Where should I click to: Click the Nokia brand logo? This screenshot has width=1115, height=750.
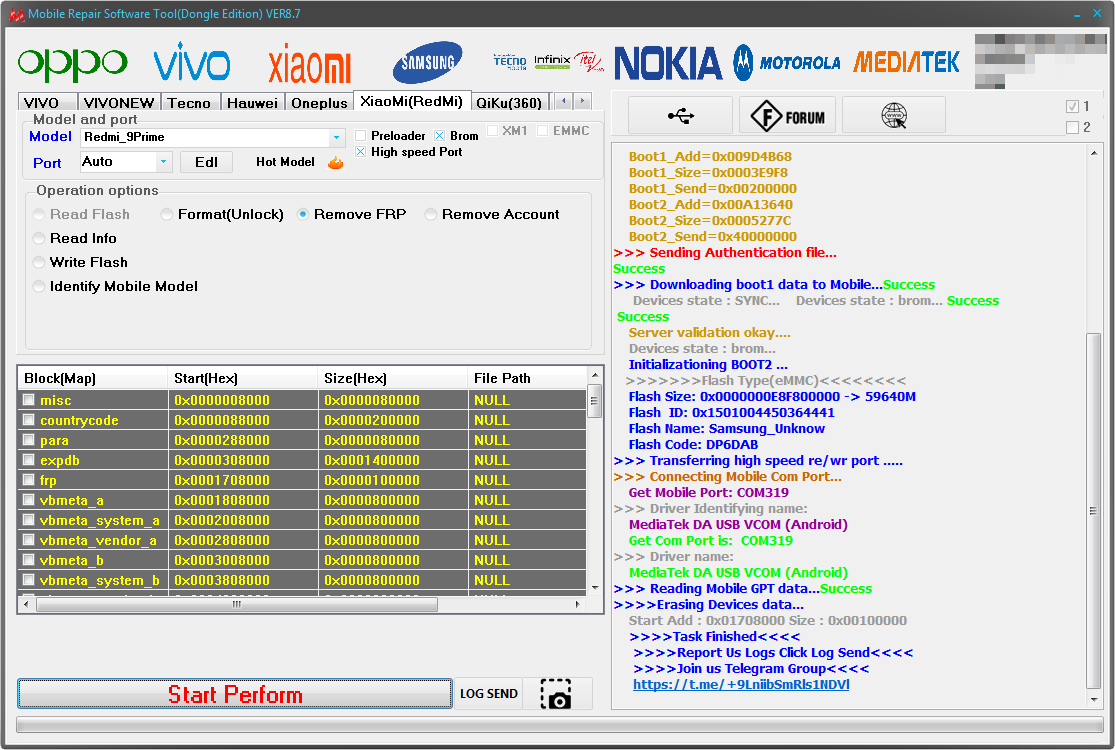coord(668,63)
